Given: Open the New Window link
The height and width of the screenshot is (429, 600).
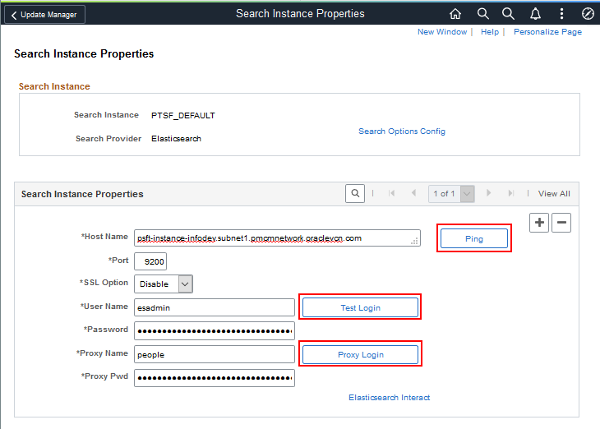Looking at the screenshot, I should (x=442, y=32).
